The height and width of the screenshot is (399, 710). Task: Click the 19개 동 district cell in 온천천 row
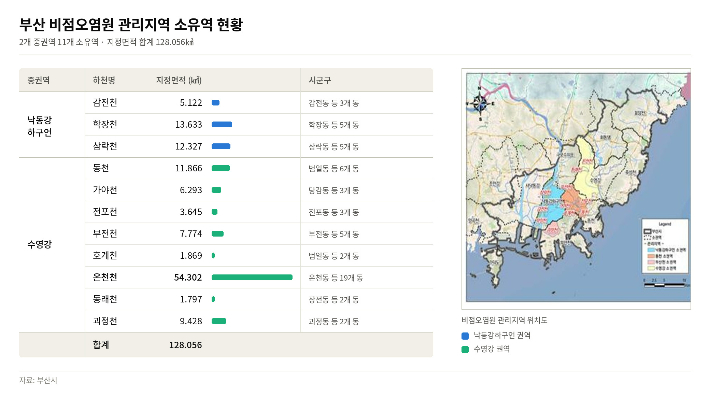336,278
